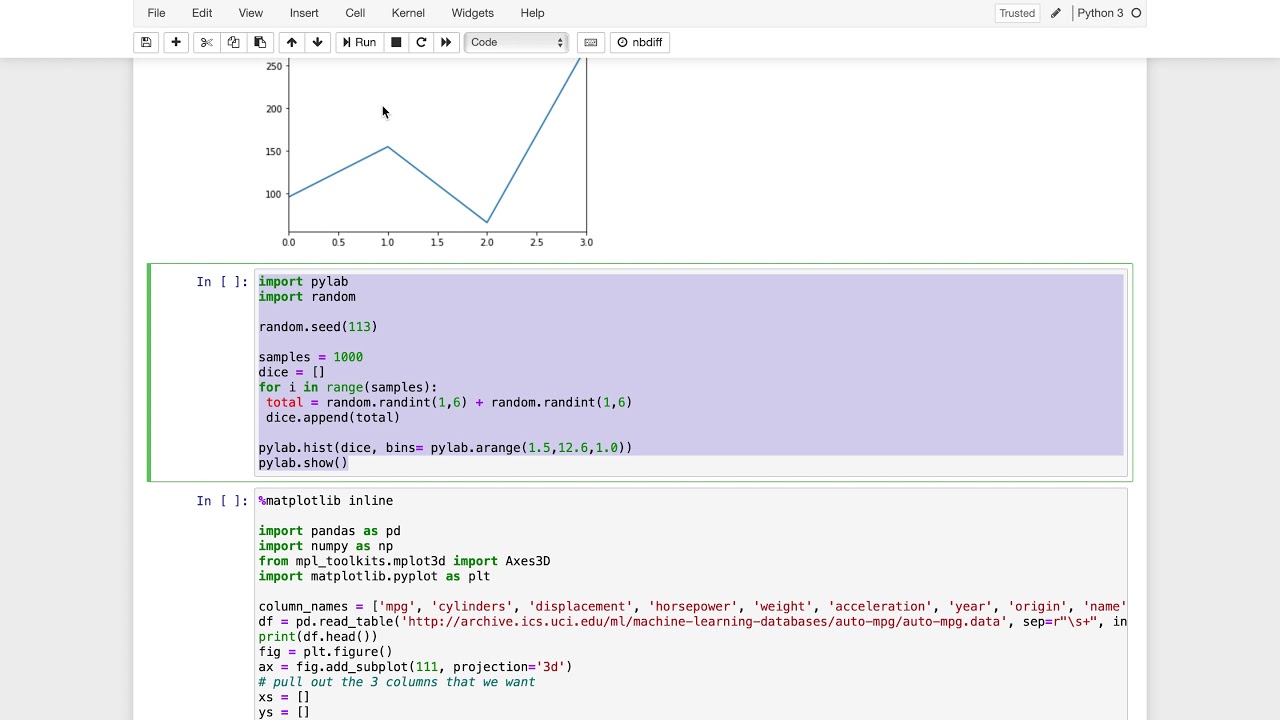
Task: Insert a cell below with the plus icon
Action: [176, 42]
